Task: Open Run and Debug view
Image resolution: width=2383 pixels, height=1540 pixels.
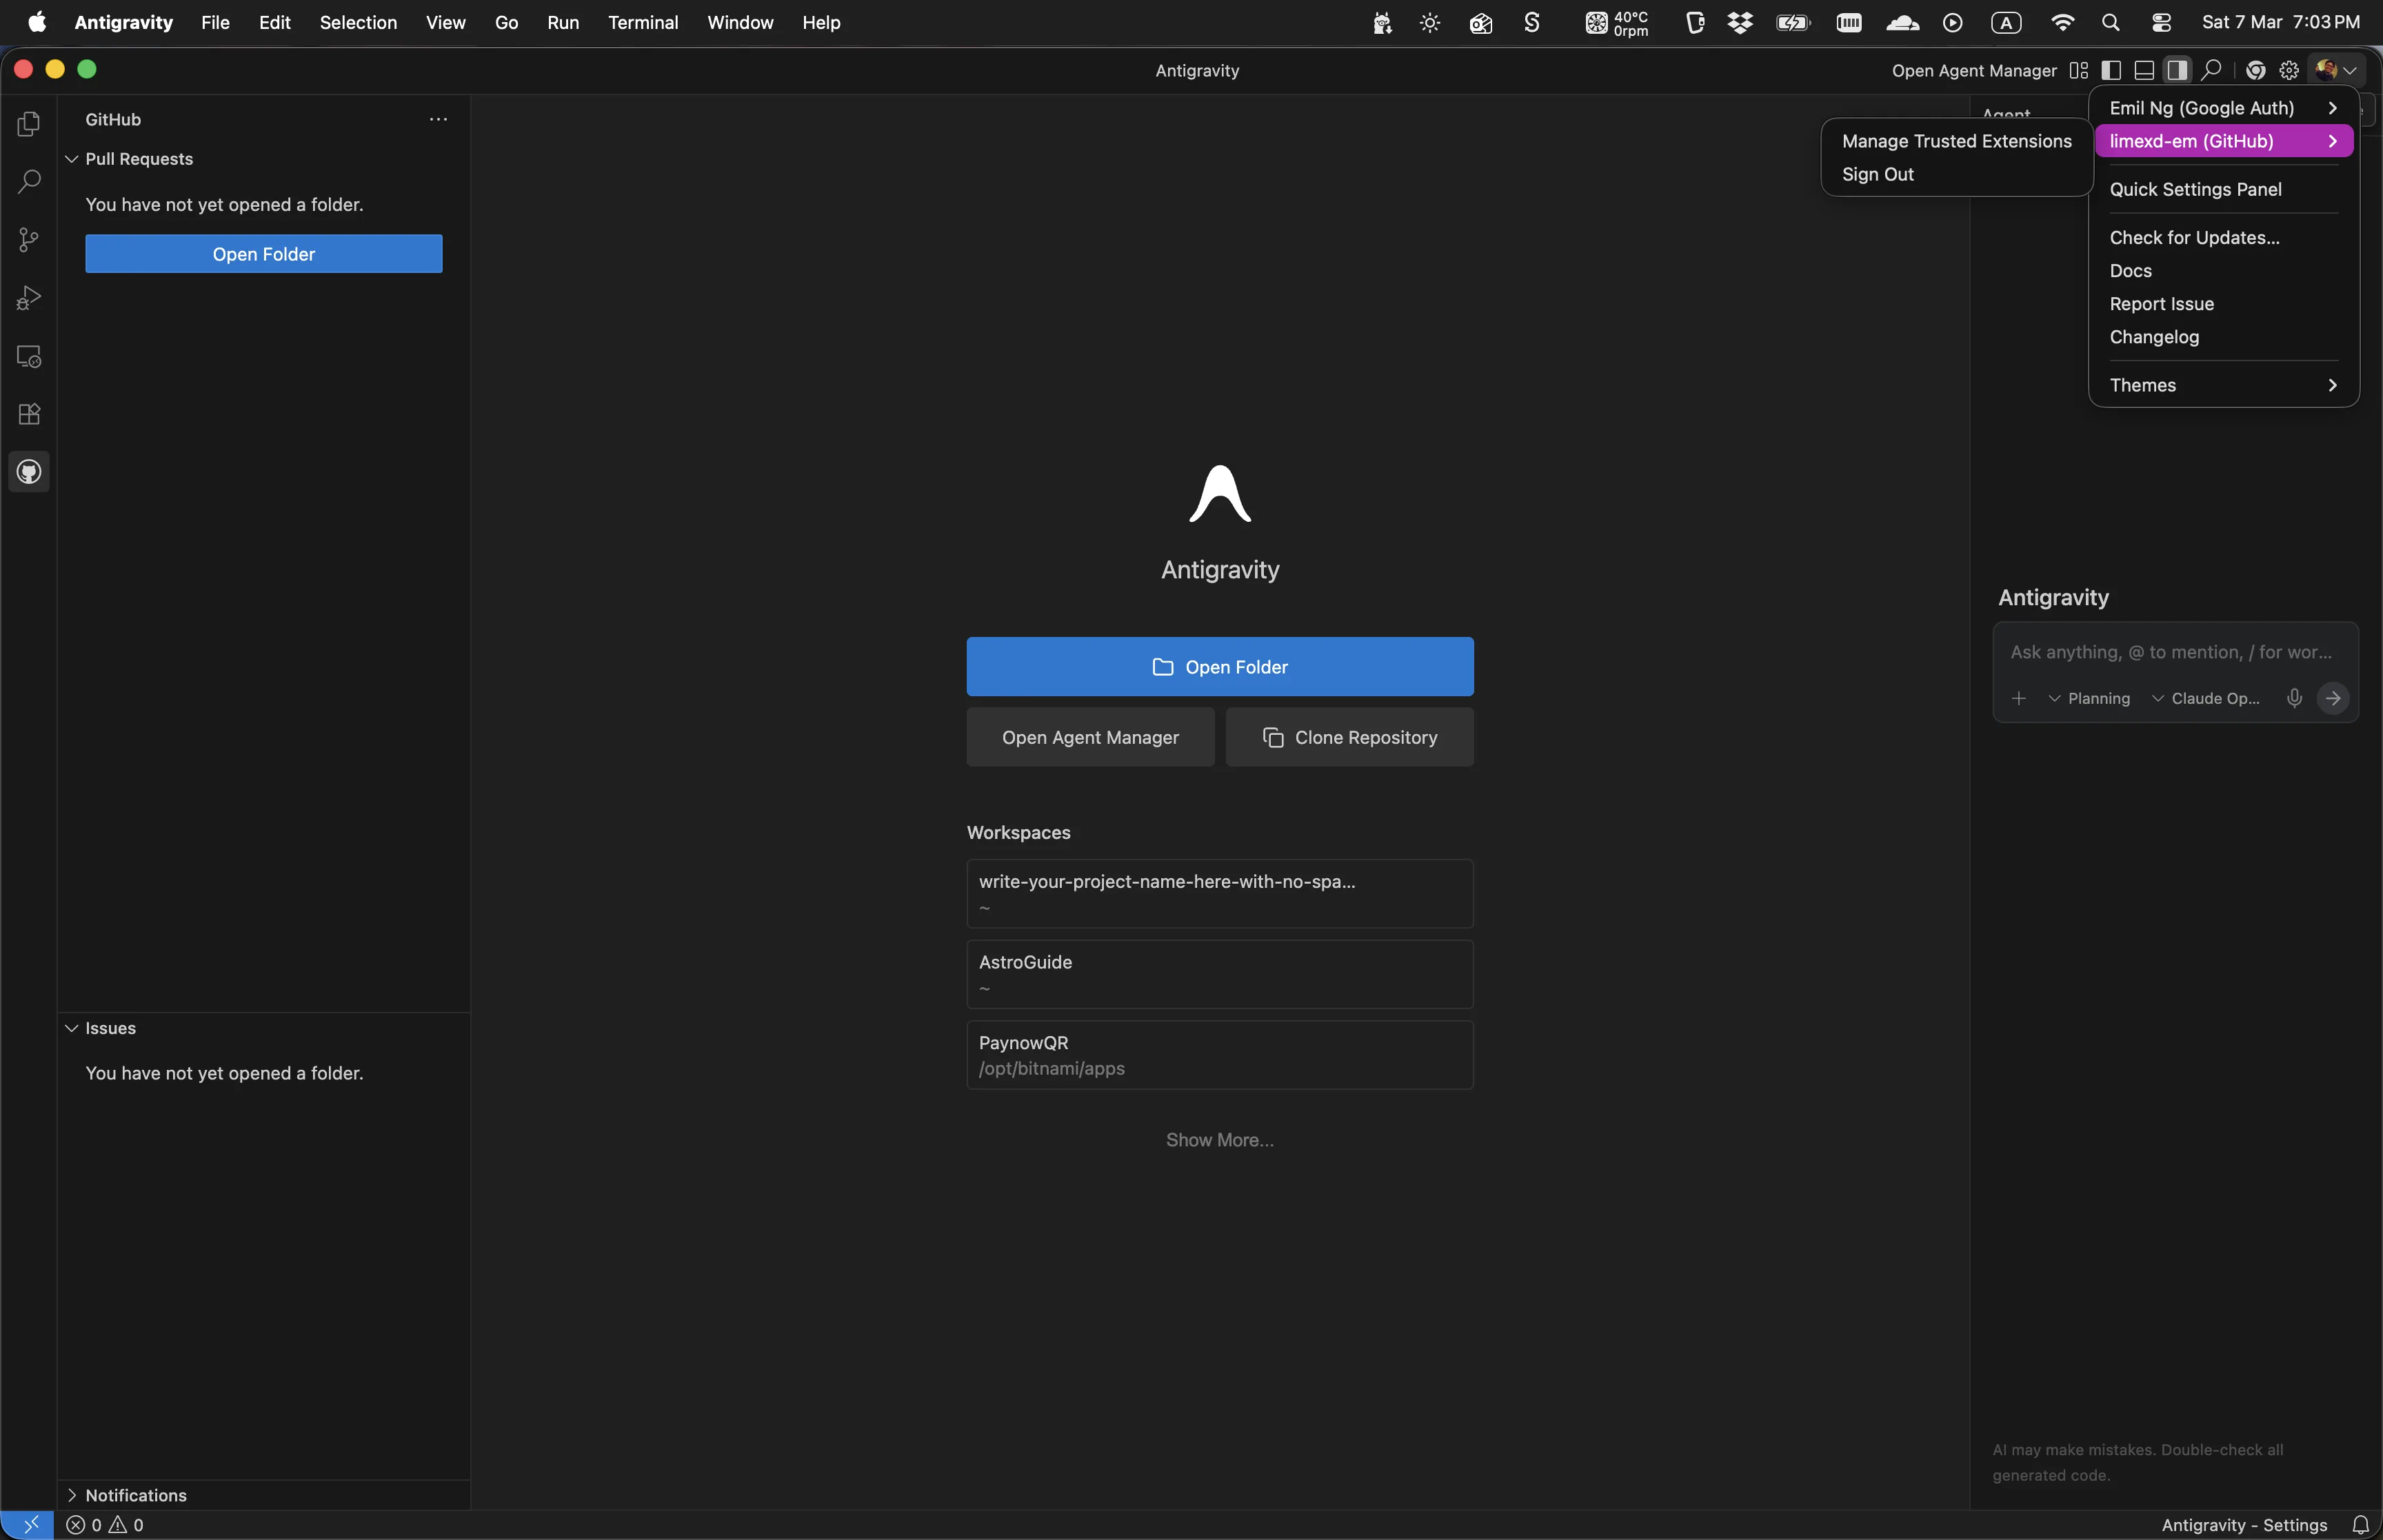Action: click(29, 298)
